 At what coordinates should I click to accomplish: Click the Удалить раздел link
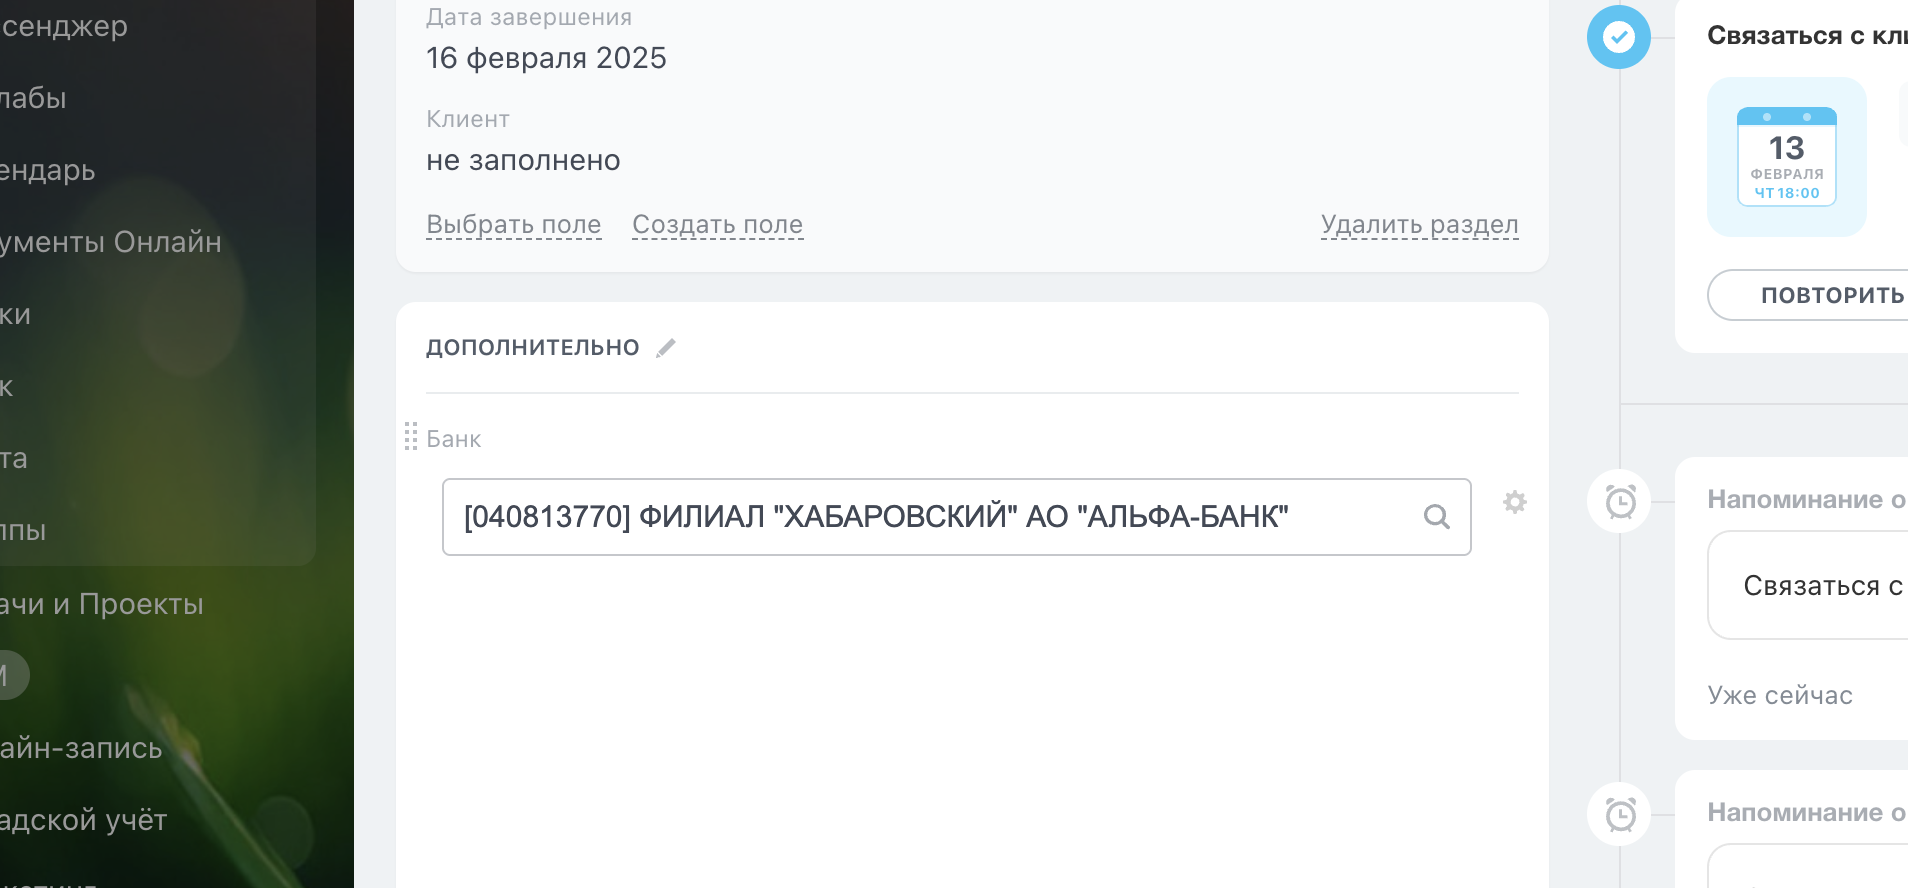pyautogui.click(x=1419, y=225)
